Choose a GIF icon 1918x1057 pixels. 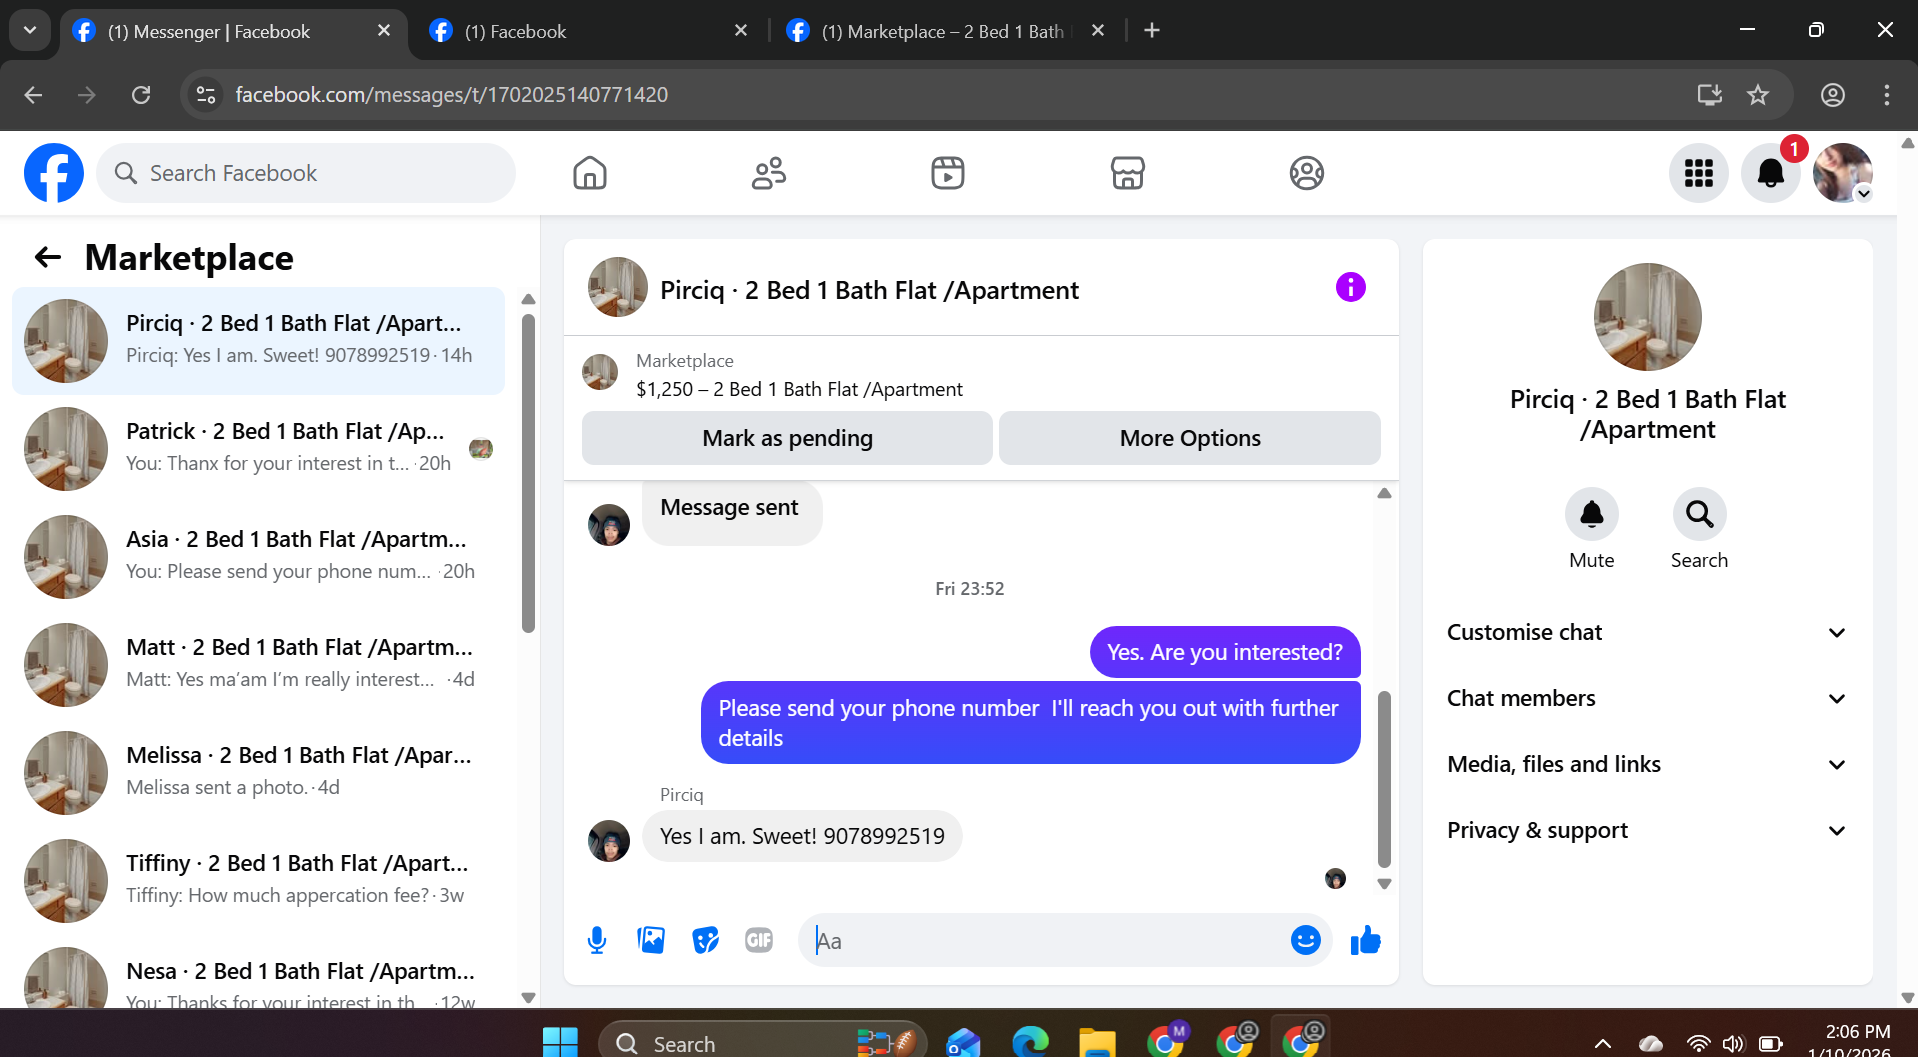[x=759, y=940]
